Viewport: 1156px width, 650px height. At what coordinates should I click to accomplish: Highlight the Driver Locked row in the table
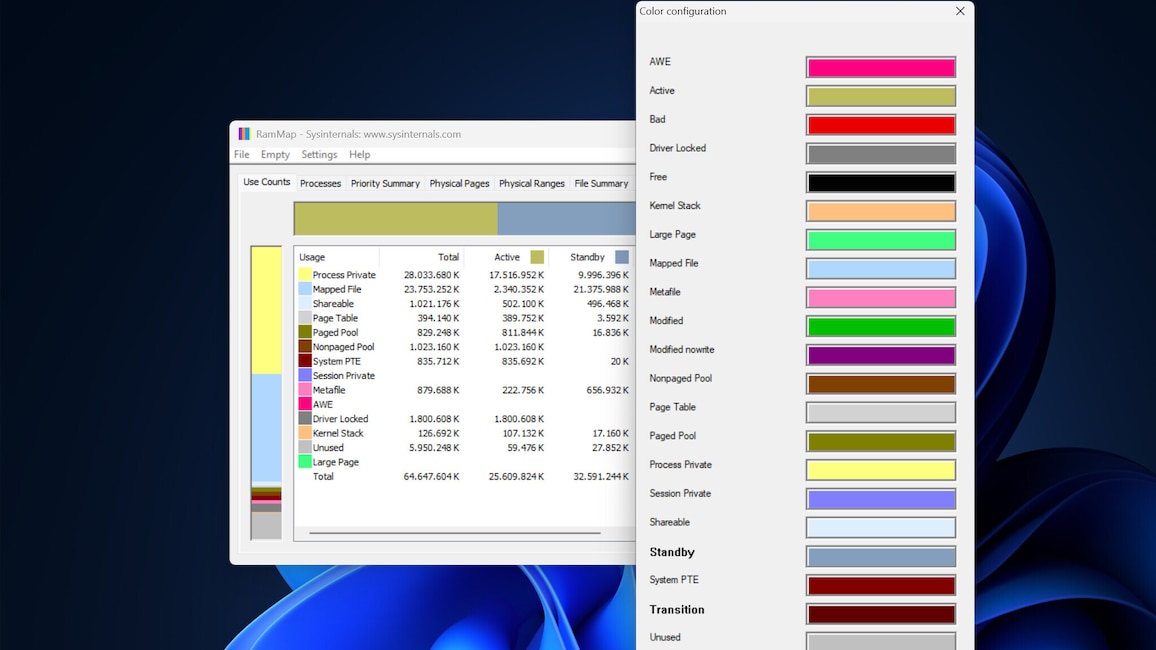[464, 419]
